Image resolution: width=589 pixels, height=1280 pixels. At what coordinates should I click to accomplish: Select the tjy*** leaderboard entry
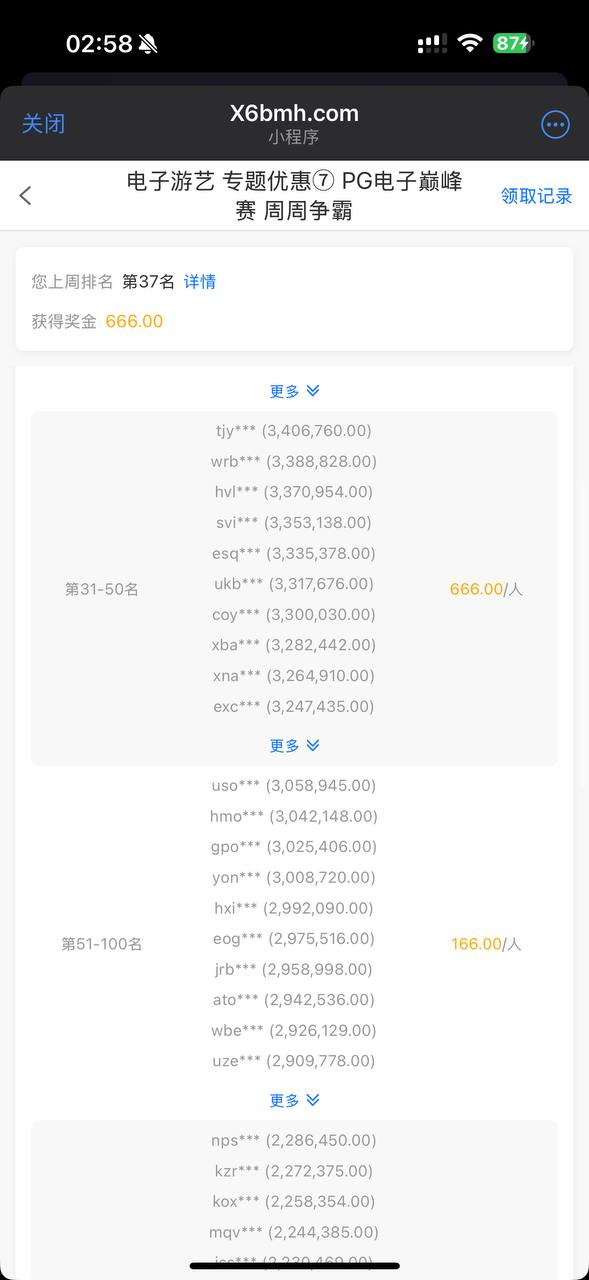[x=294, y=431]
